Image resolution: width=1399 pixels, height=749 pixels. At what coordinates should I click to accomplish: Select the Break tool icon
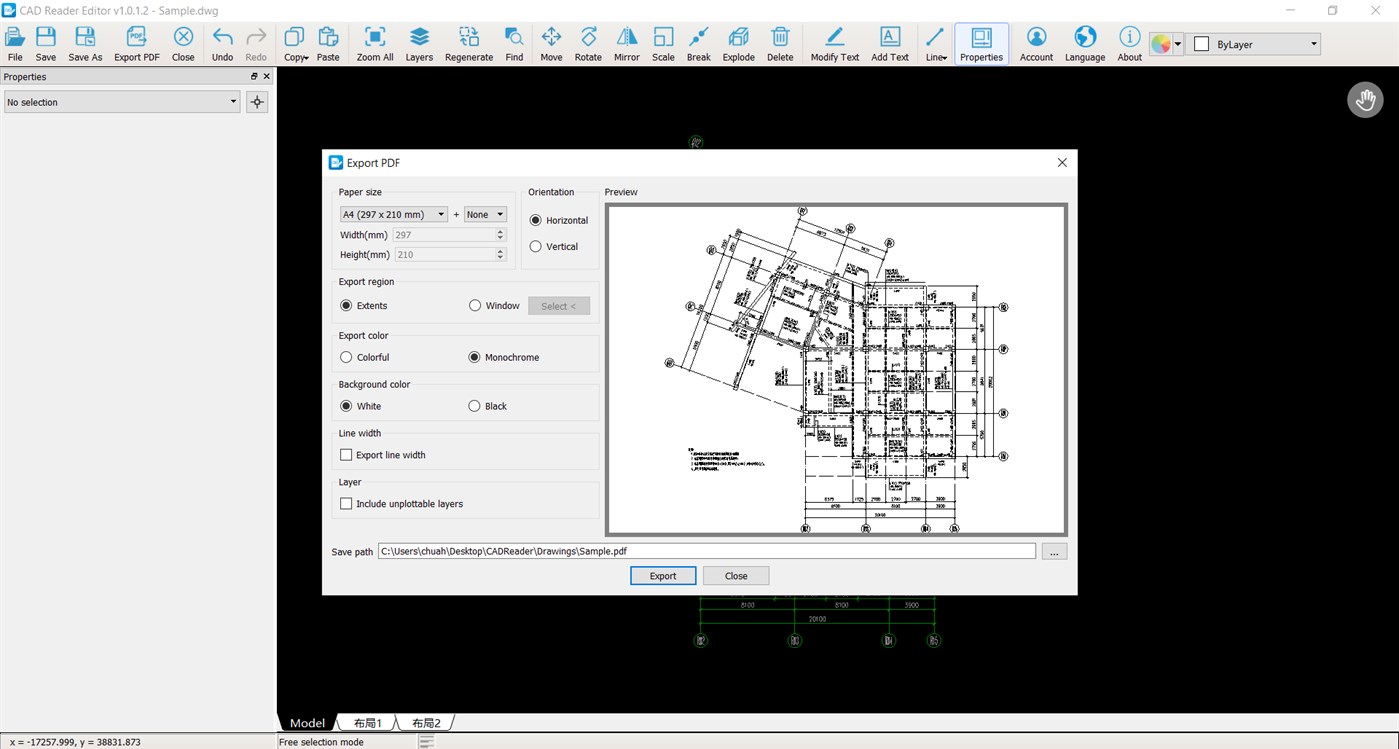click(698, 40)
